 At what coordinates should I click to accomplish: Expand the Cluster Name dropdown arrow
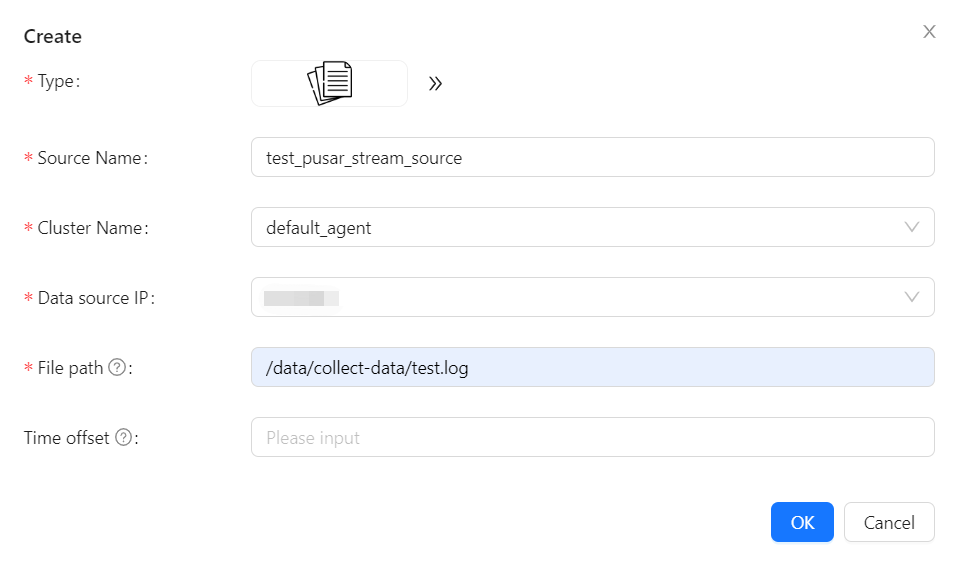911,227
